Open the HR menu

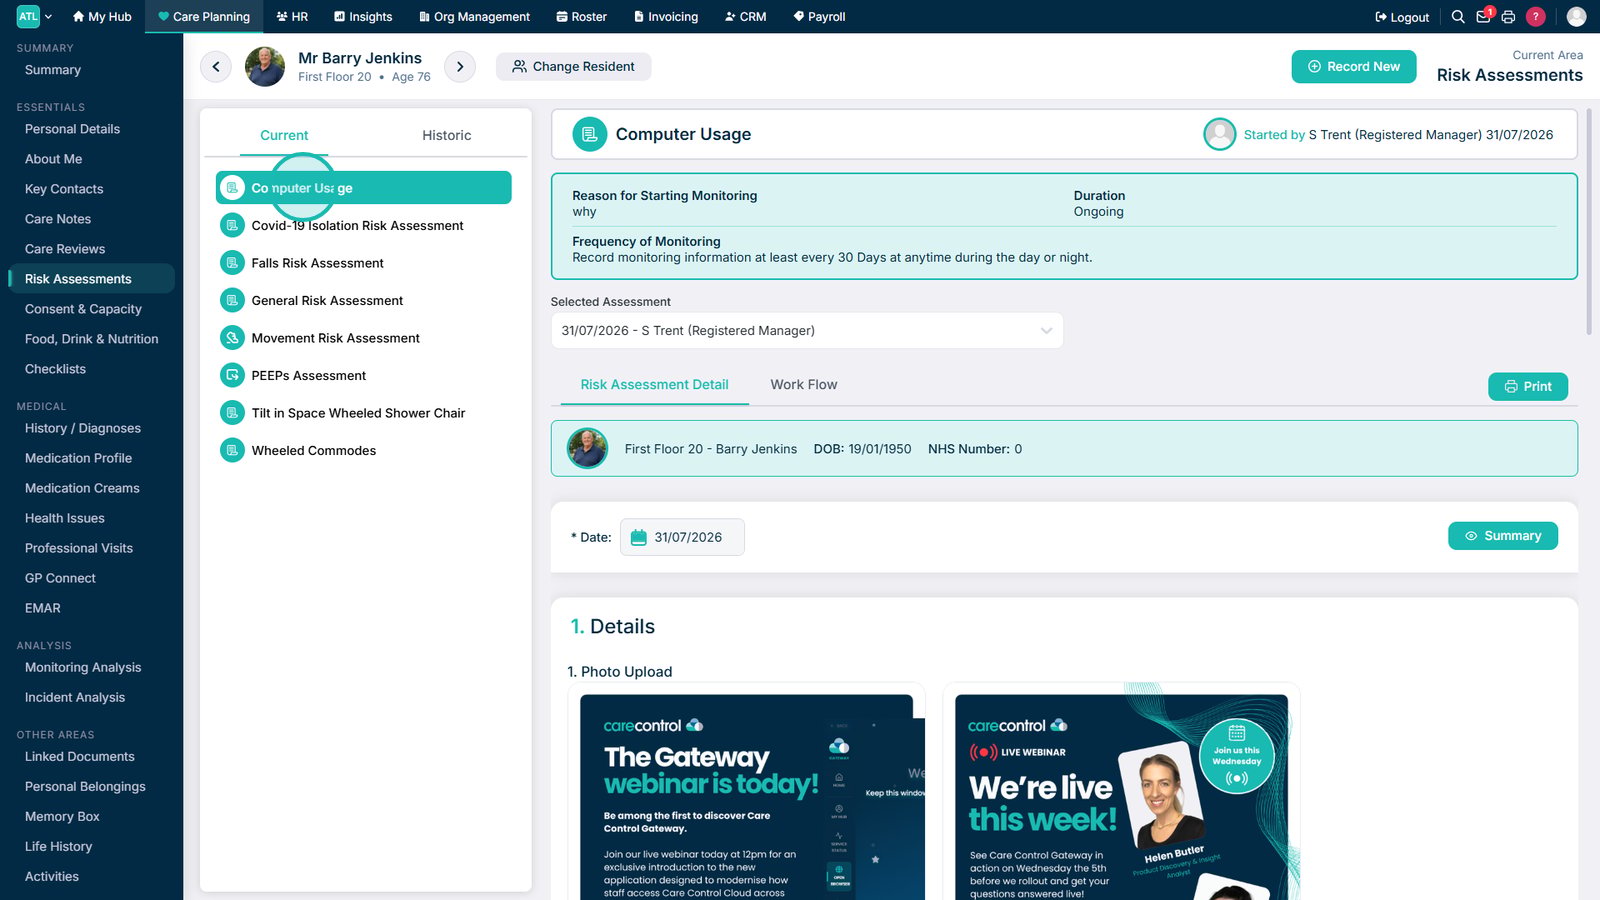click(x=292, y=17)
